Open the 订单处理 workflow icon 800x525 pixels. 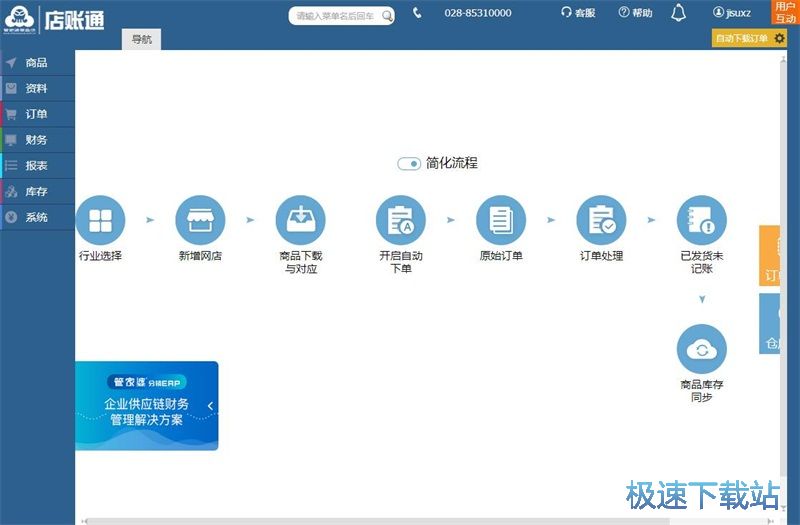[x=601, y=220]
